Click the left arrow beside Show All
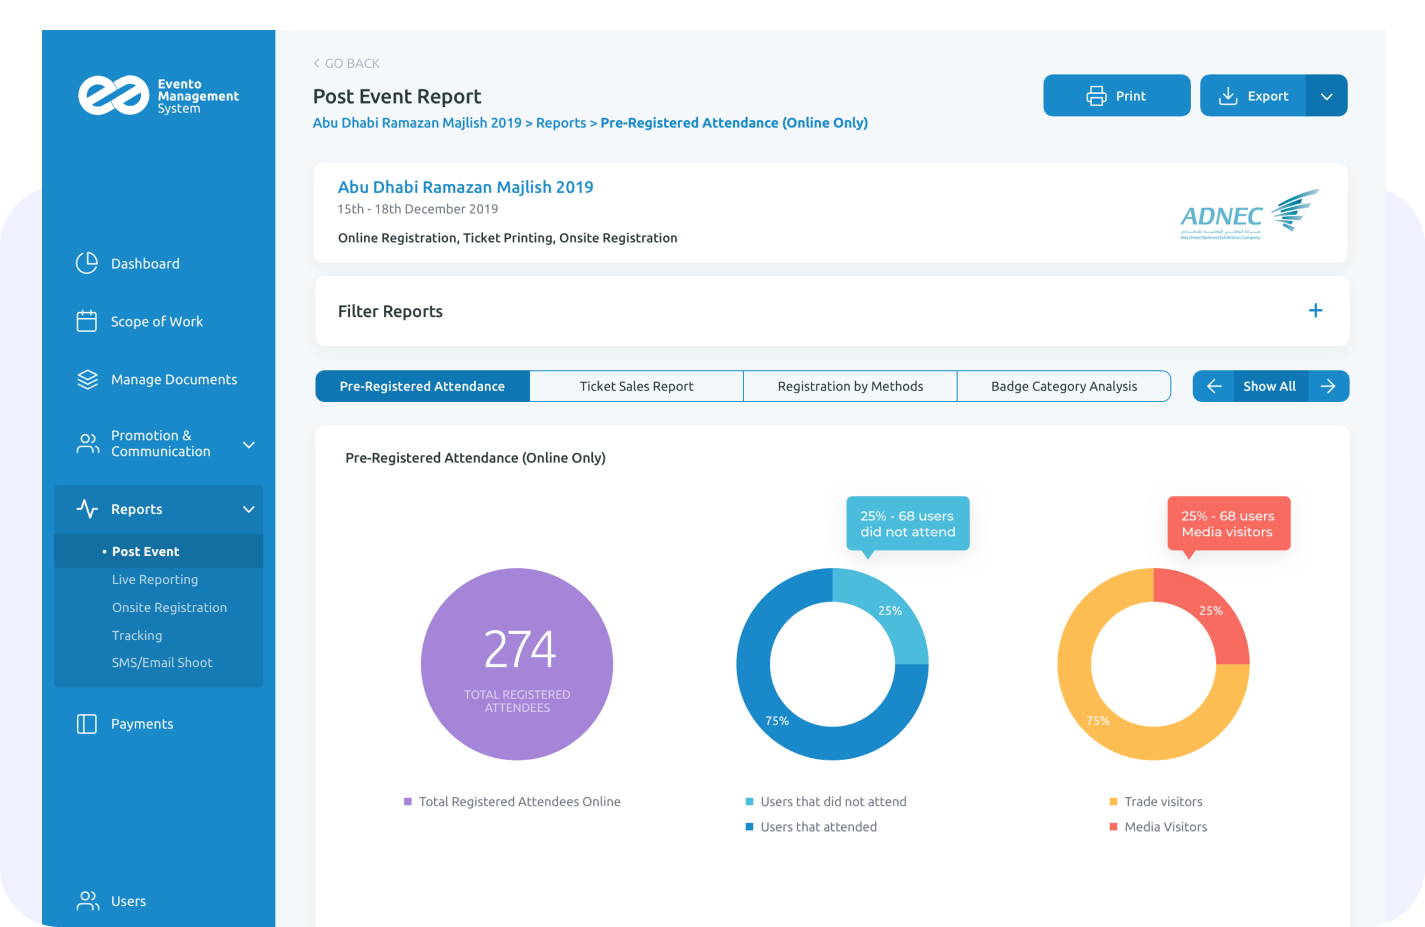Viewport: 1425px width, 927px height. click(x=1213, y=386)
